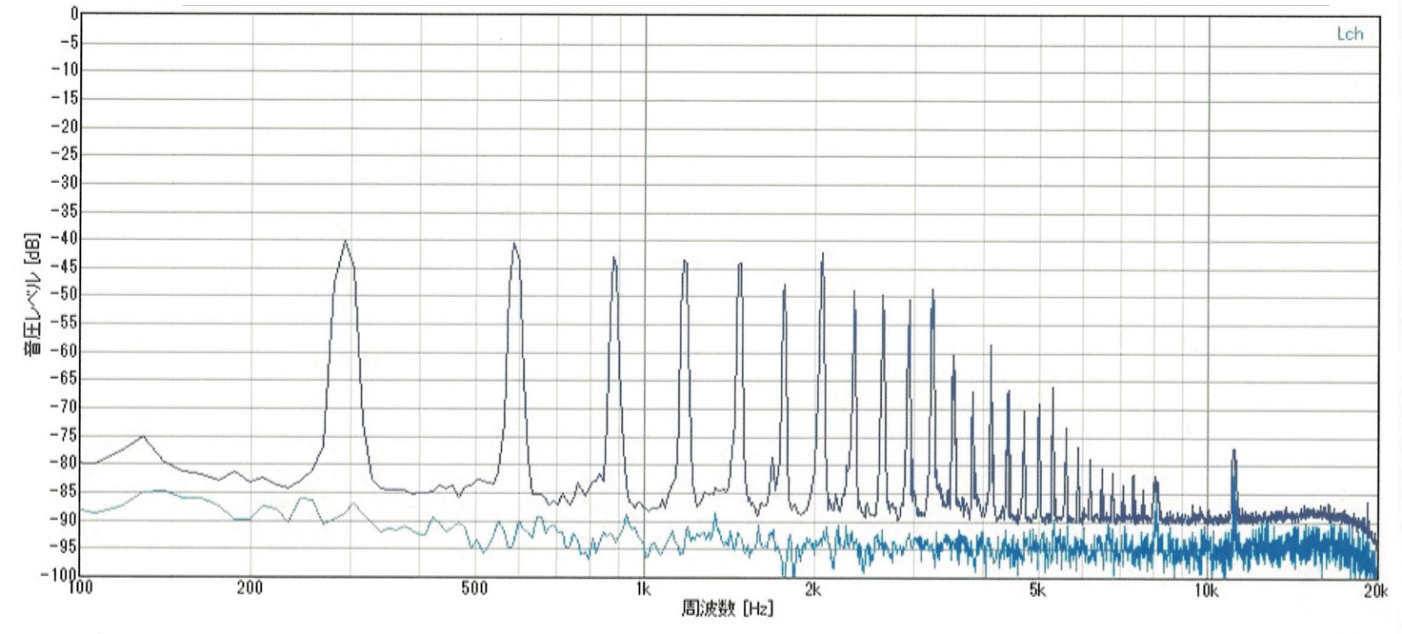The height and width of the screenshot is (634, 1402).
Task: Click the third harmonic peak near 900 Hz
Action: pyautogui.click(x=614, y=260)
